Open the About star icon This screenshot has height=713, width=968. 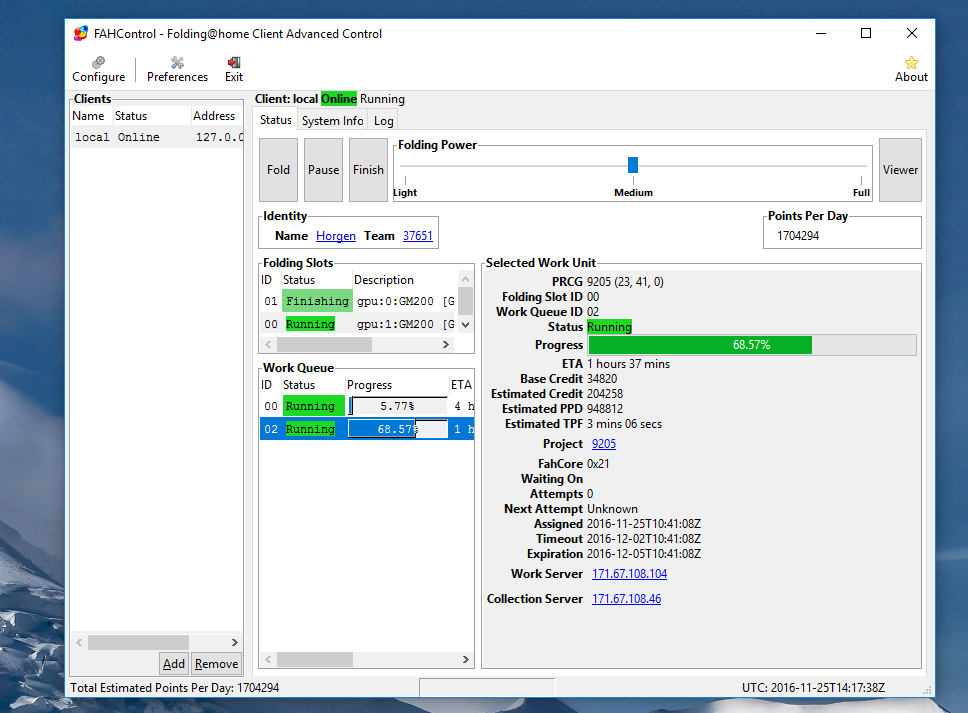point(911,69)
